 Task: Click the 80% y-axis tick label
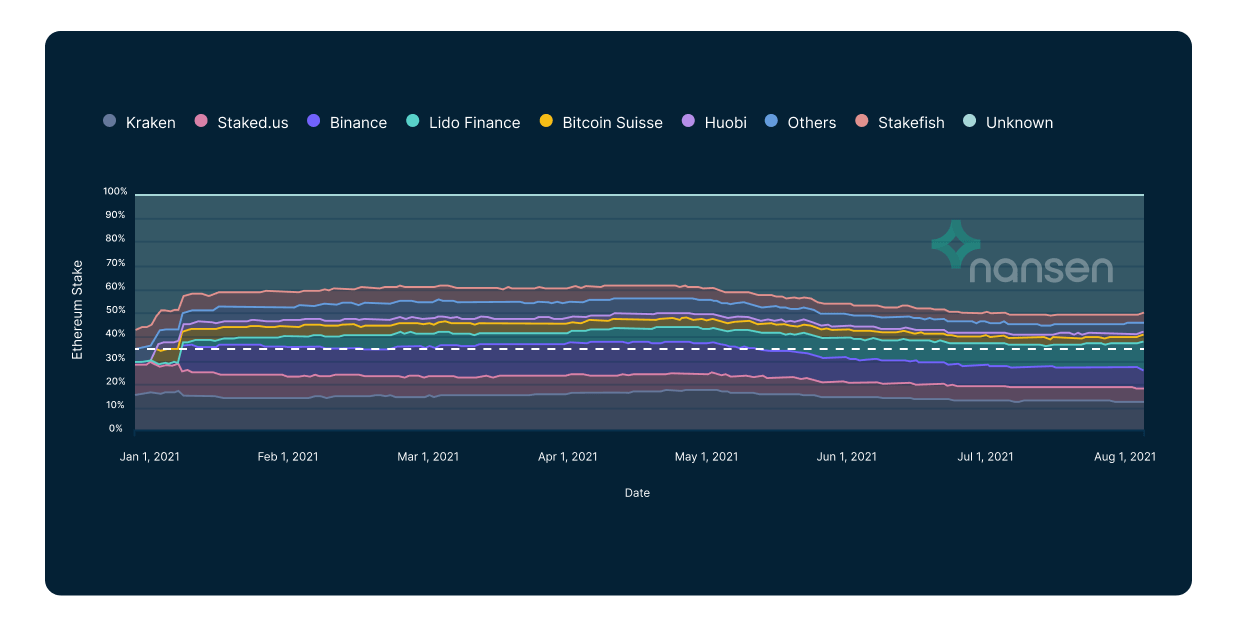117,239
